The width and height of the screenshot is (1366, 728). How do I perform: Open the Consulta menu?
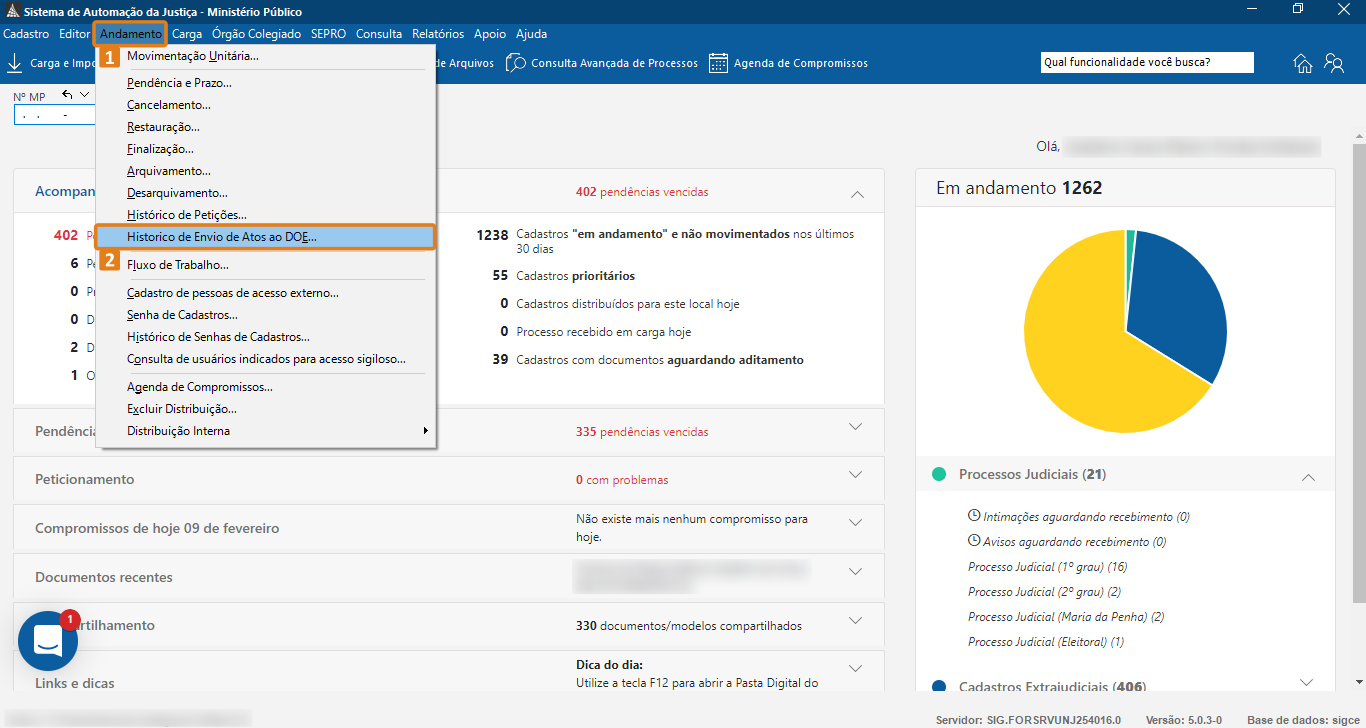coord(378,33)
